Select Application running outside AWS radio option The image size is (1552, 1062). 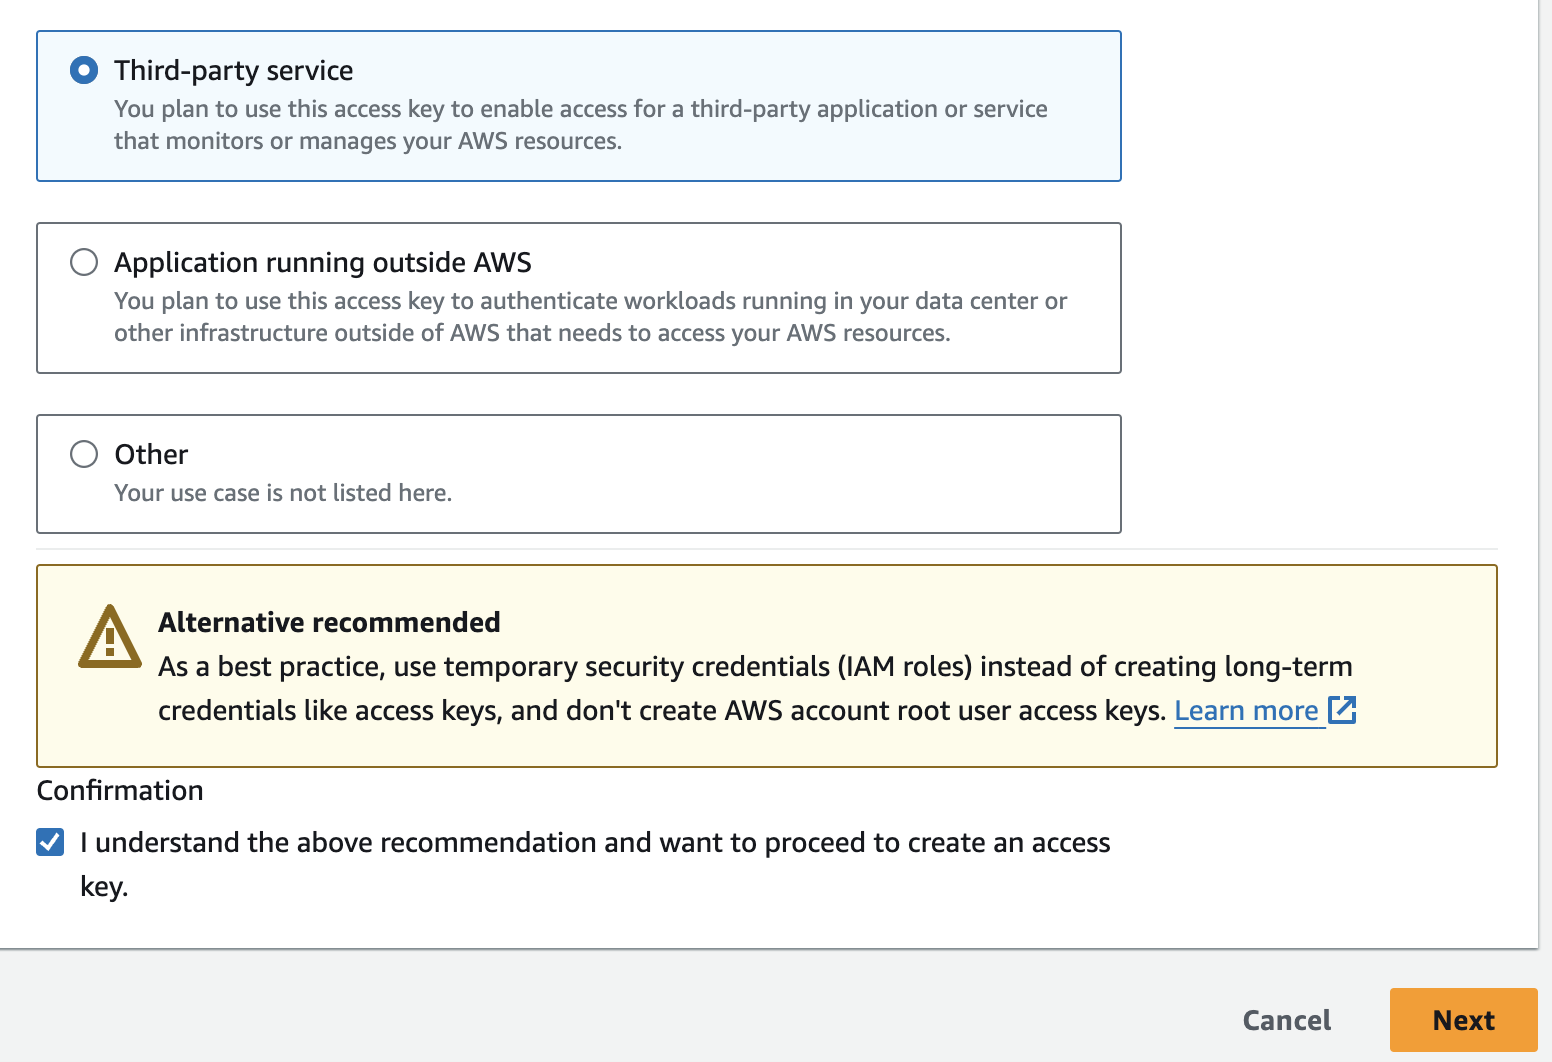point(84,262)
